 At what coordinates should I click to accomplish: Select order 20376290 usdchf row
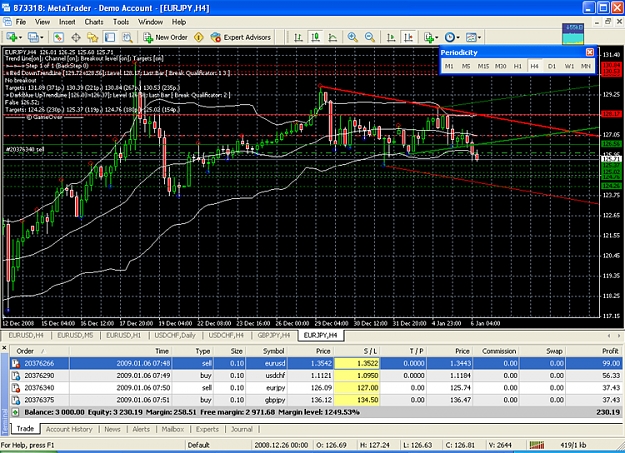pos(316,376)
